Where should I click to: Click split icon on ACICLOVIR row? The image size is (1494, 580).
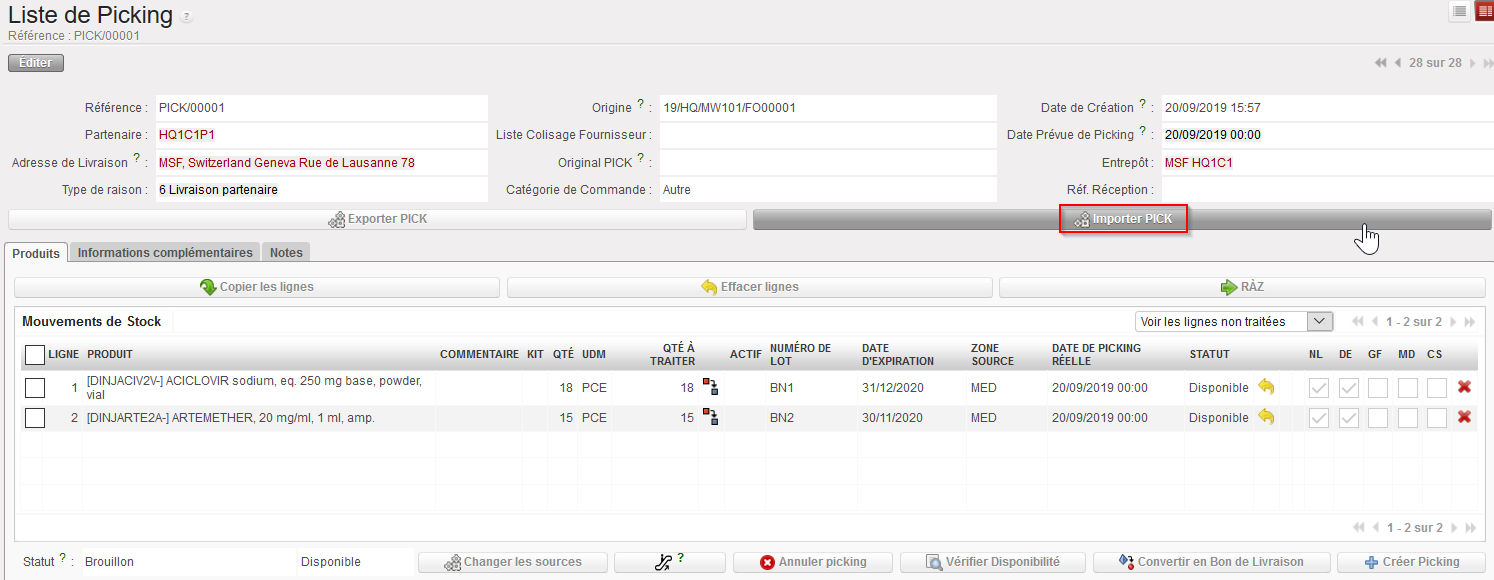[x=710, y=388]
